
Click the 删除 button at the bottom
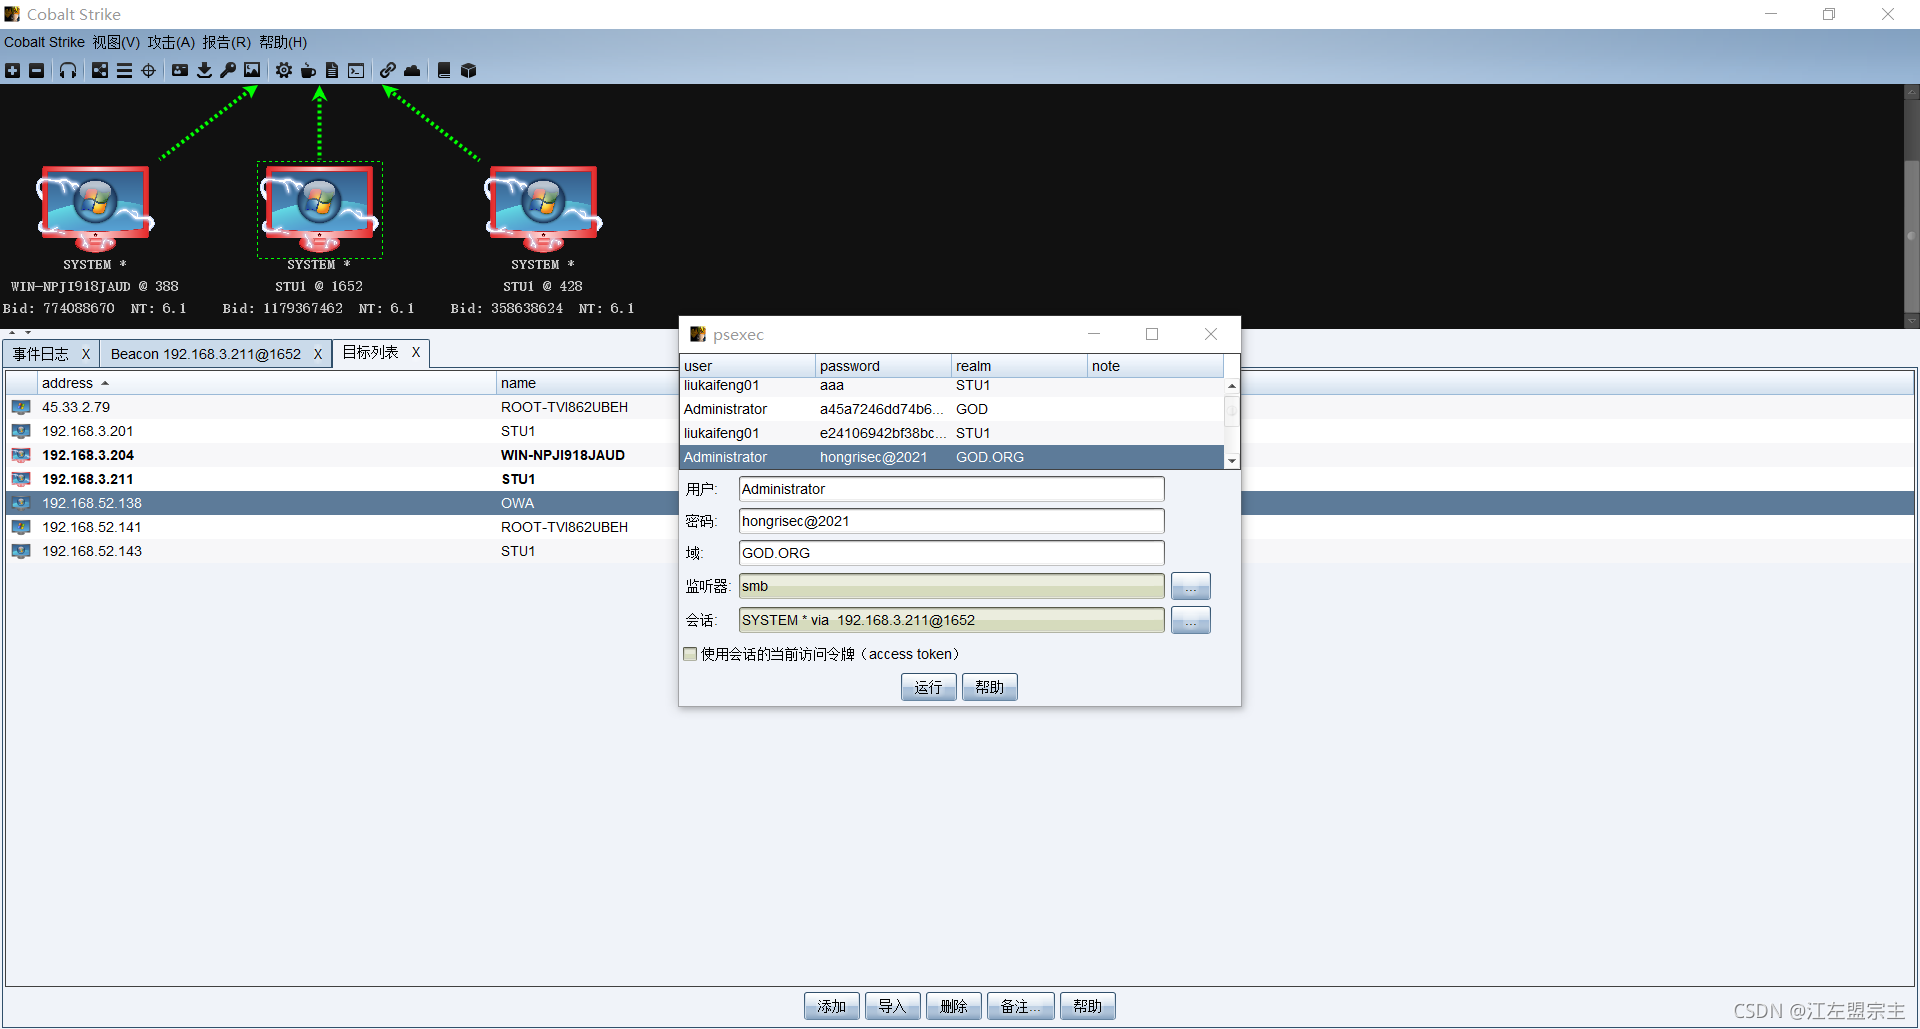953,1006
